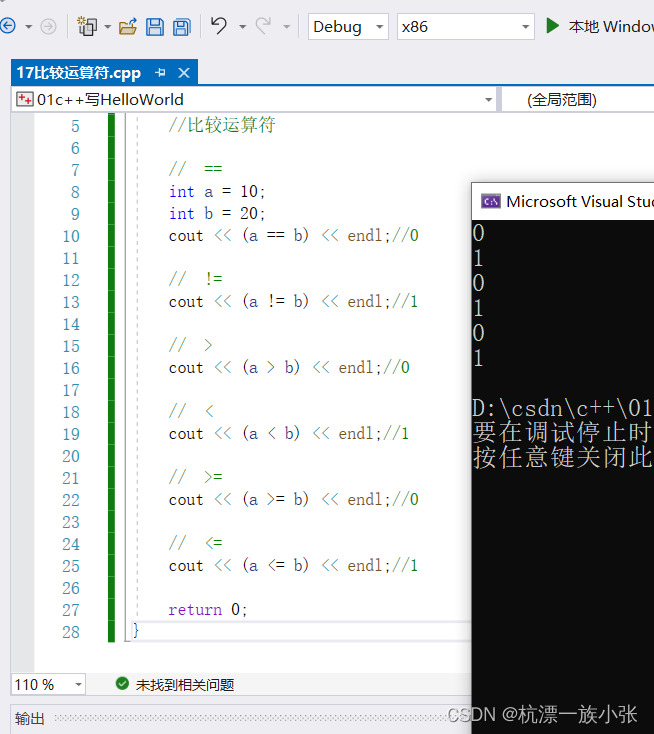654x734 pixels.
Task: Click line number 28 in the gutter
Action: click(x=71, y=632)
